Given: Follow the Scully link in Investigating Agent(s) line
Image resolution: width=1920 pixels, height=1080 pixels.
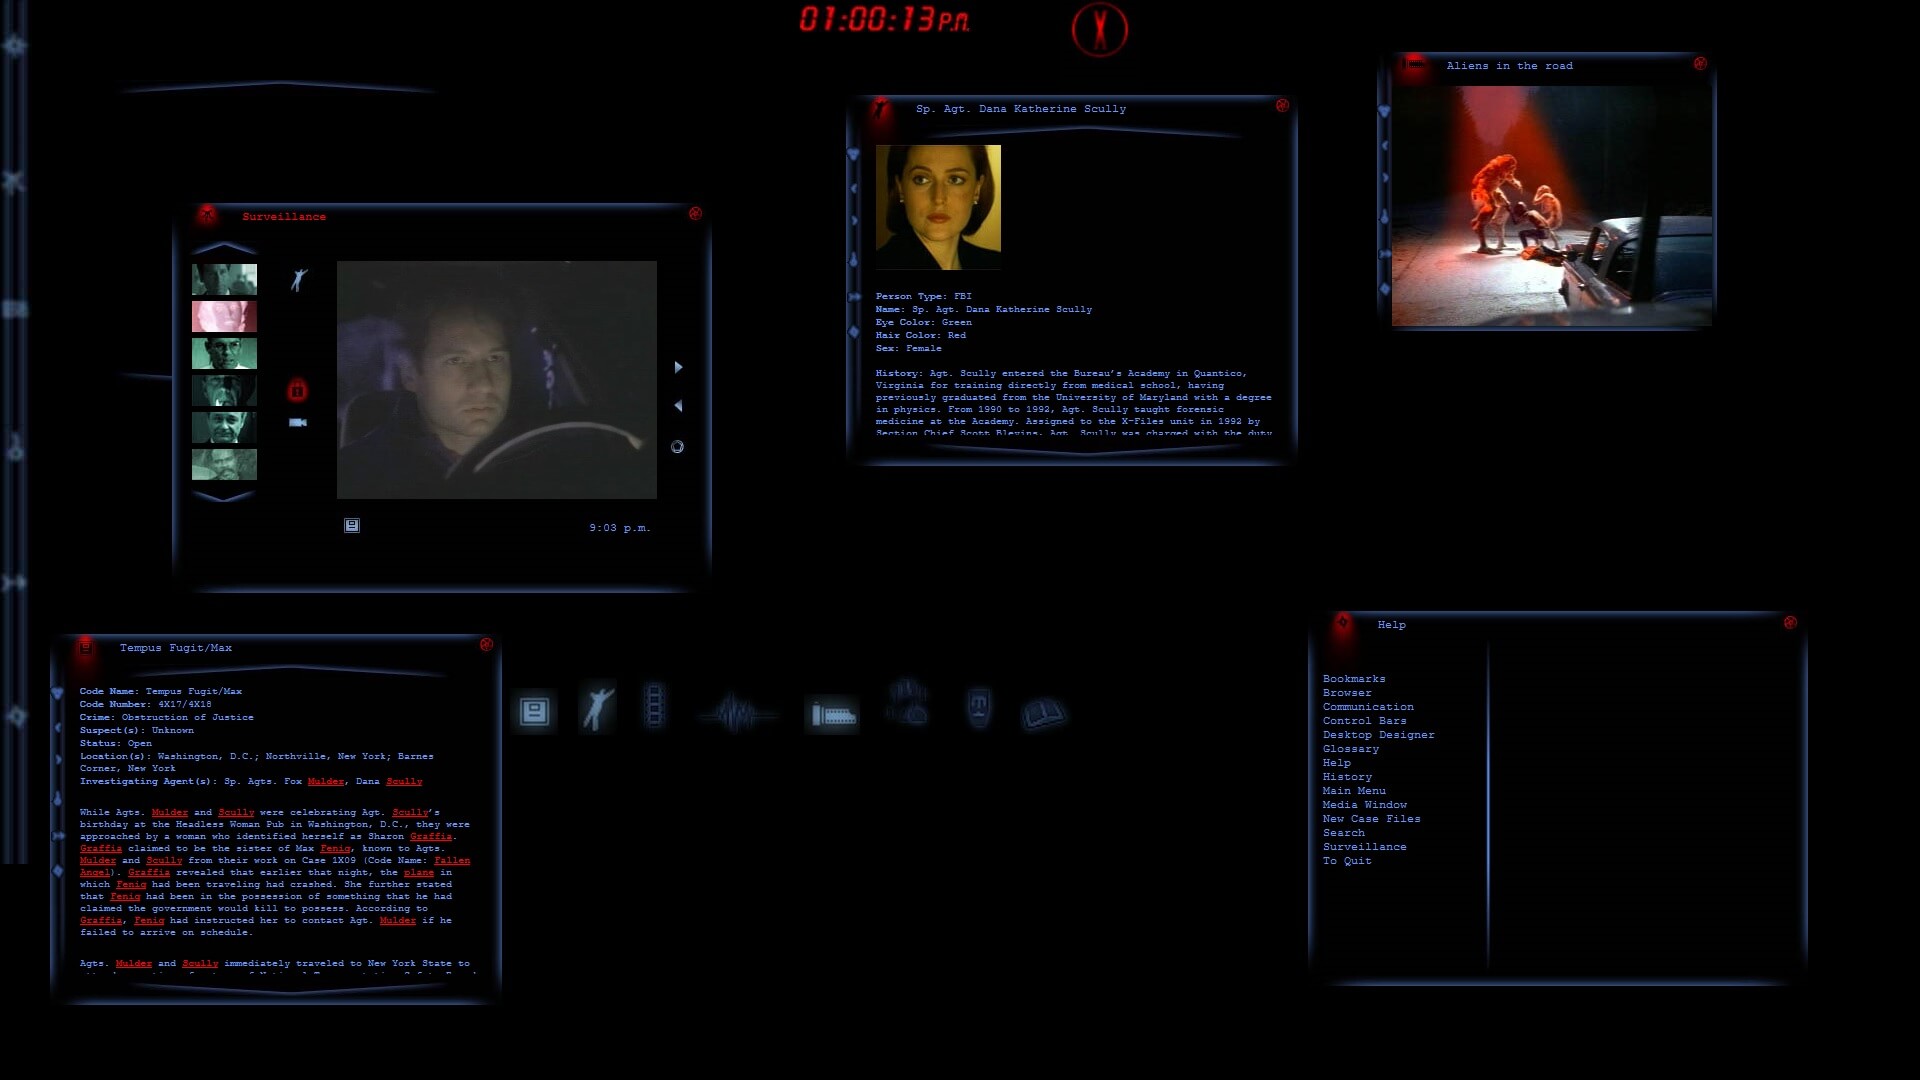Looking at the screenshot, I should pyautogui.click(x=404, y=781).
